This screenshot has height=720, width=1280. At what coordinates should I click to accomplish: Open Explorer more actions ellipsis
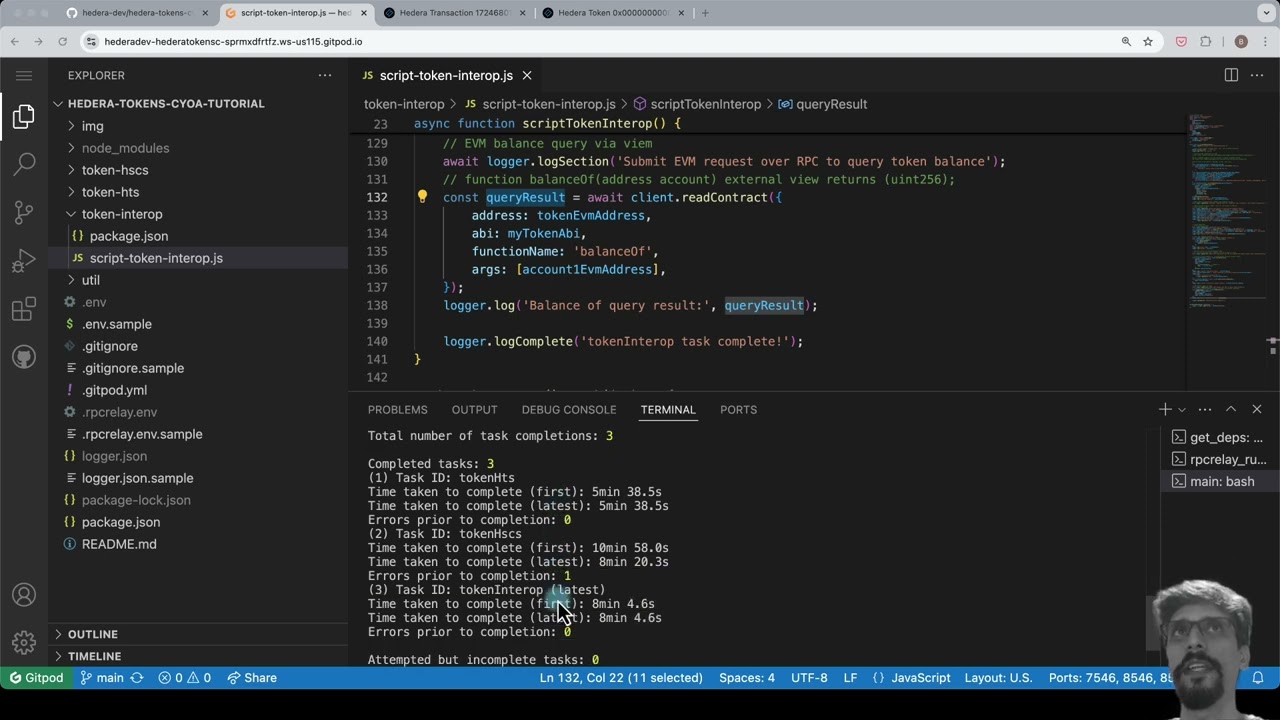point(325,76)
